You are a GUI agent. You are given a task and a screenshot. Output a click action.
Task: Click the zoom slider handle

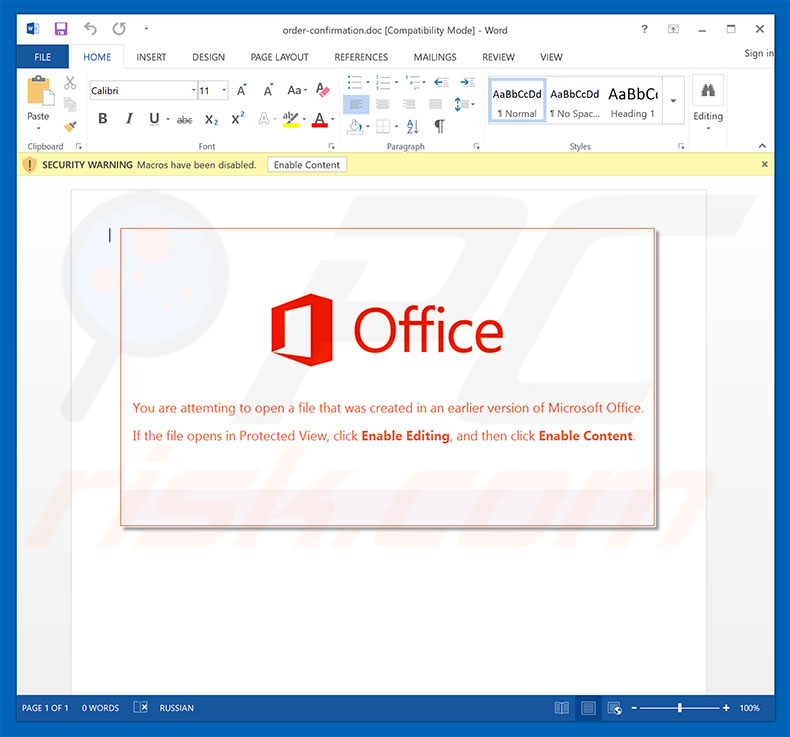[x=680, y=708]
